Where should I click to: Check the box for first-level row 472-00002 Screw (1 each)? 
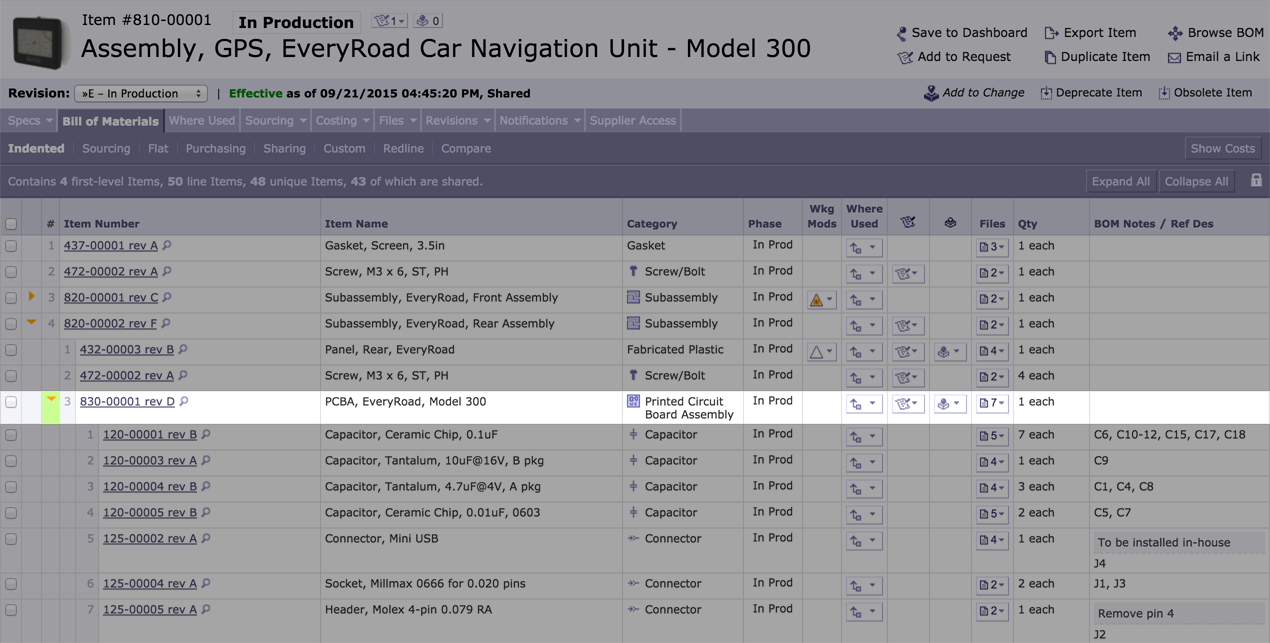[11, 272]
